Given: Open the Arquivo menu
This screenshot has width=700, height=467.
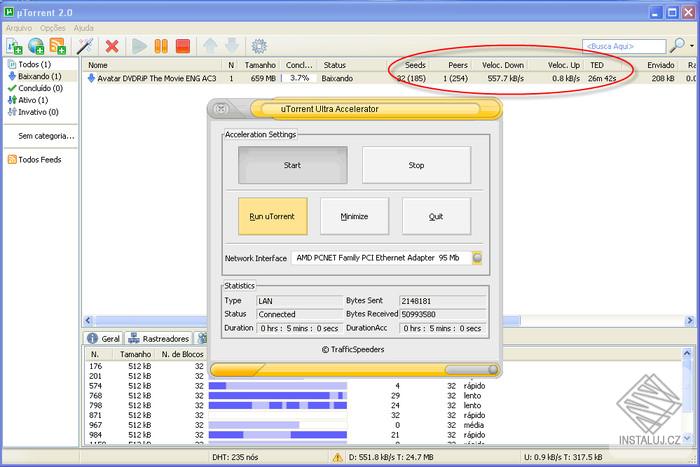Looking at the screenshot, I should coord(18,28).
